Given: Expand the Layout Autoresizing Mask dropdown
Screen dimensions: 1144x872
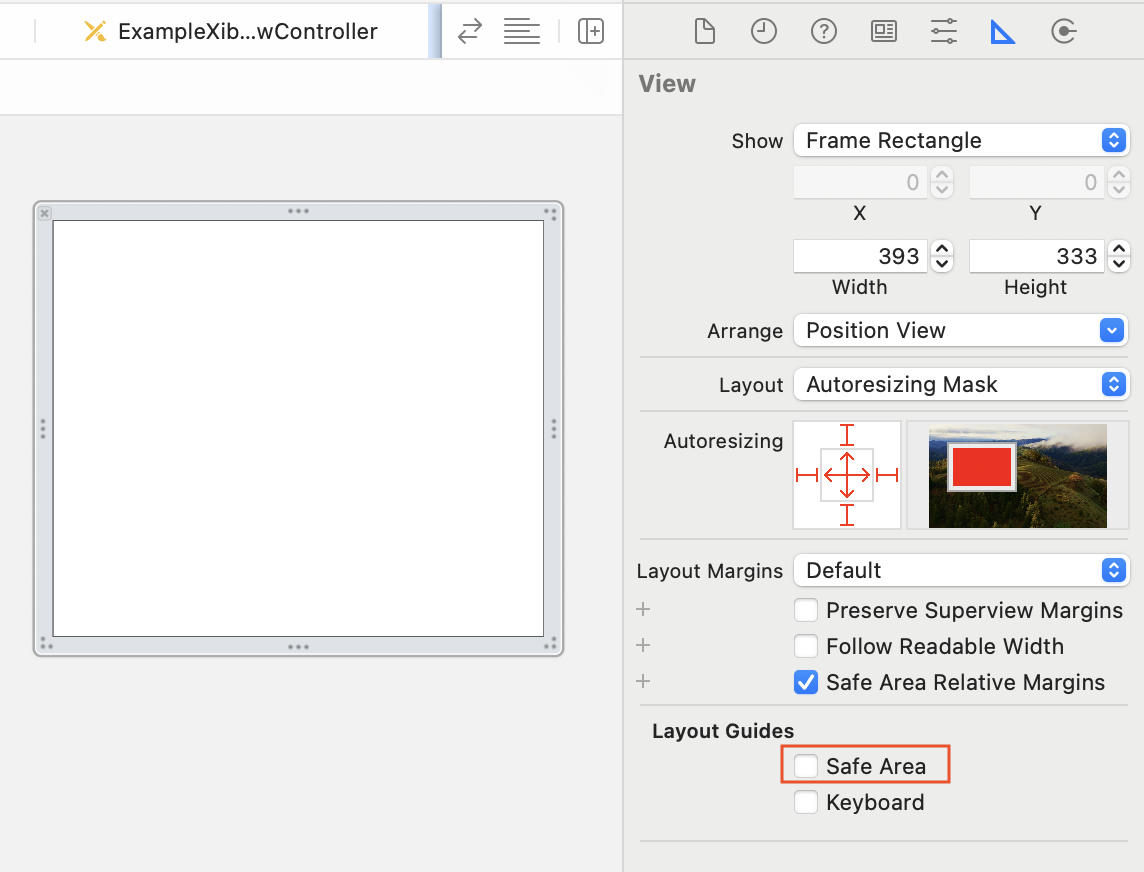Looking at the screenshot, I should [960, 384].
